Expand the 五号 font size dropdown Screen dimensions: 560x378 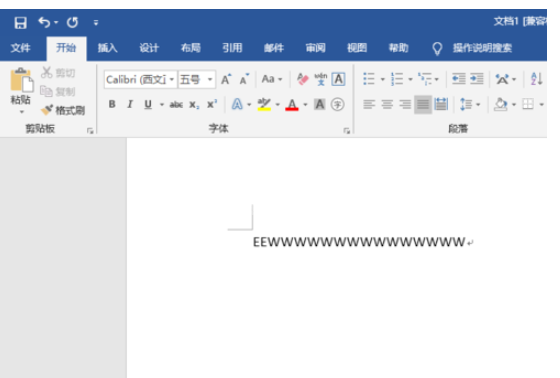(210, 79)
